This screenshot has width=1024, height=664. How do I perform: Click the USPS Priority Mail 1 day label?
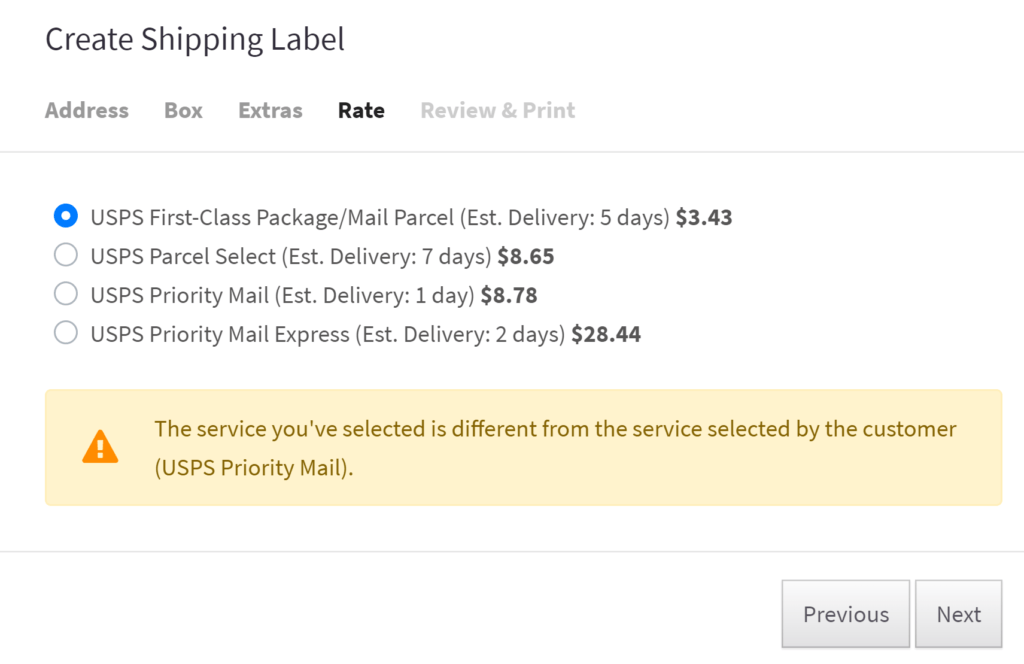pyautogui.click(x=313, y=296)
